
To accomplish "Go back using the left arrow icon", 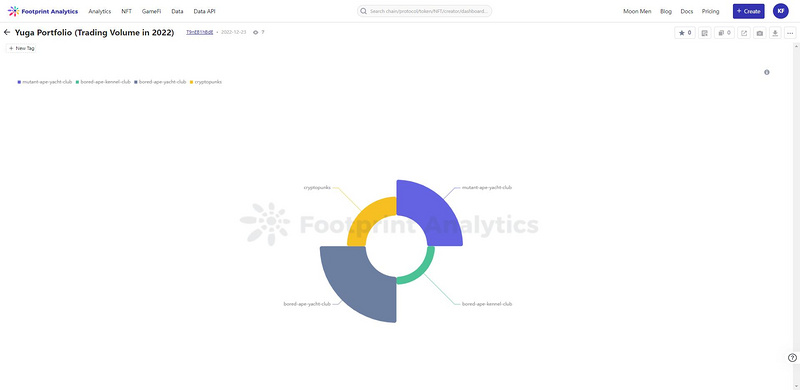I will tap(7, 32).
